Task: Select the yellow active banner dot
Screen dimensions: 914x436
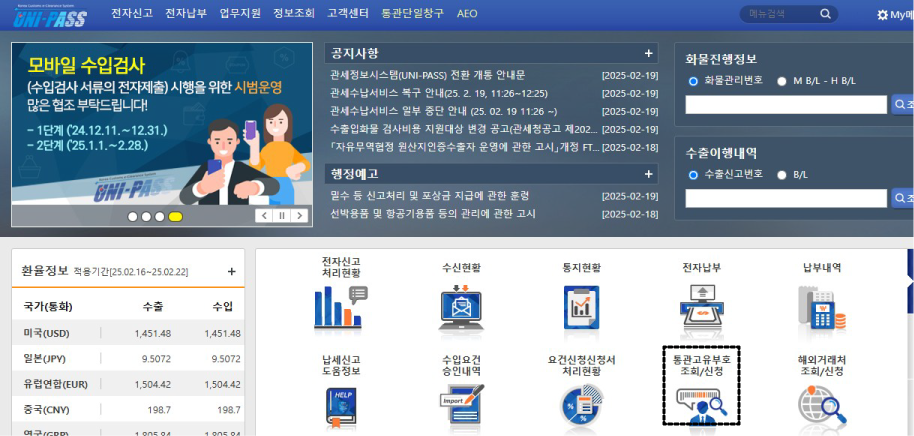Action: (175, 216)
